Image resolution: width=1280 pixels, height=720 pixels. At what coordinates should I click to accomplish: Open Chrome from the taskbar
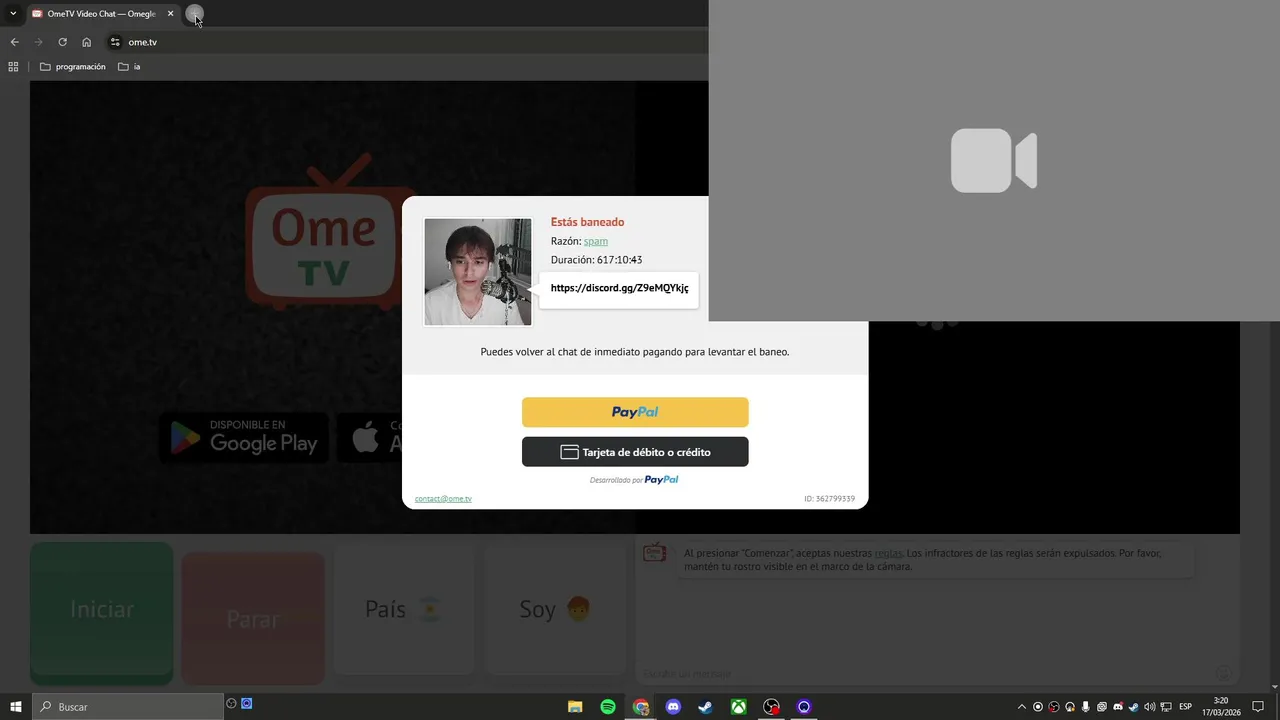click(641, 707)
